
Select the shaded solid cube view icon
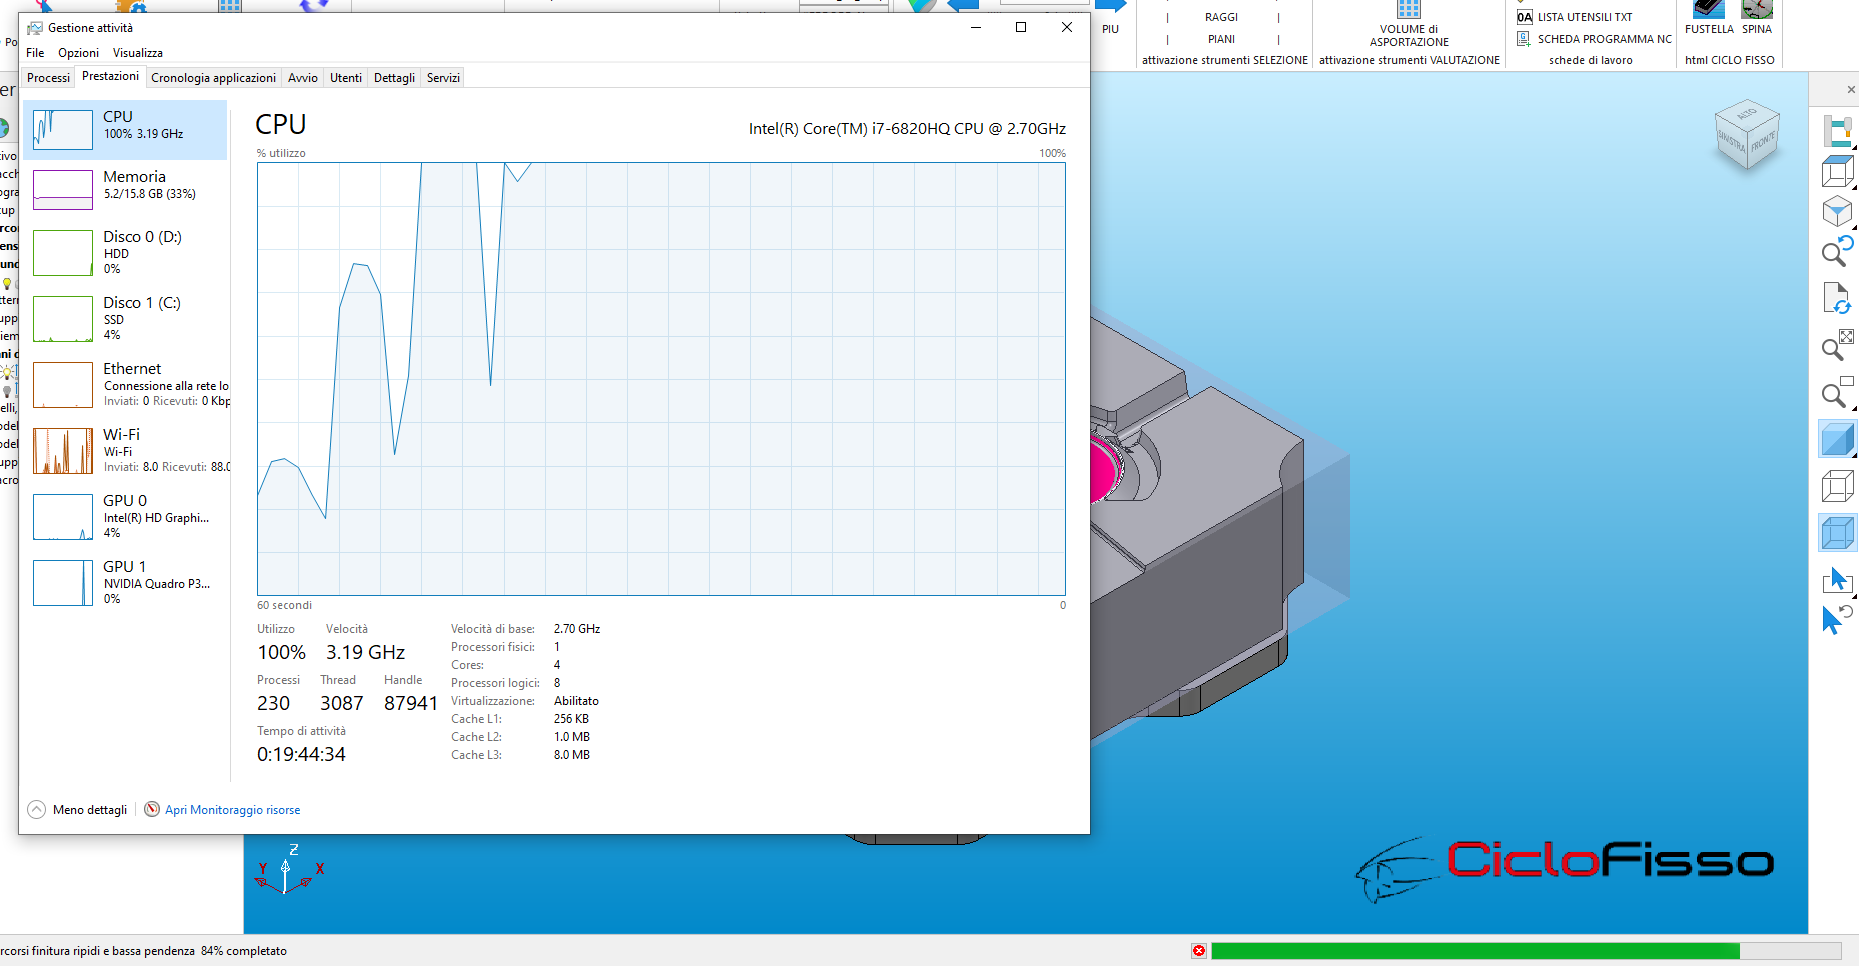pos(1837,440)
